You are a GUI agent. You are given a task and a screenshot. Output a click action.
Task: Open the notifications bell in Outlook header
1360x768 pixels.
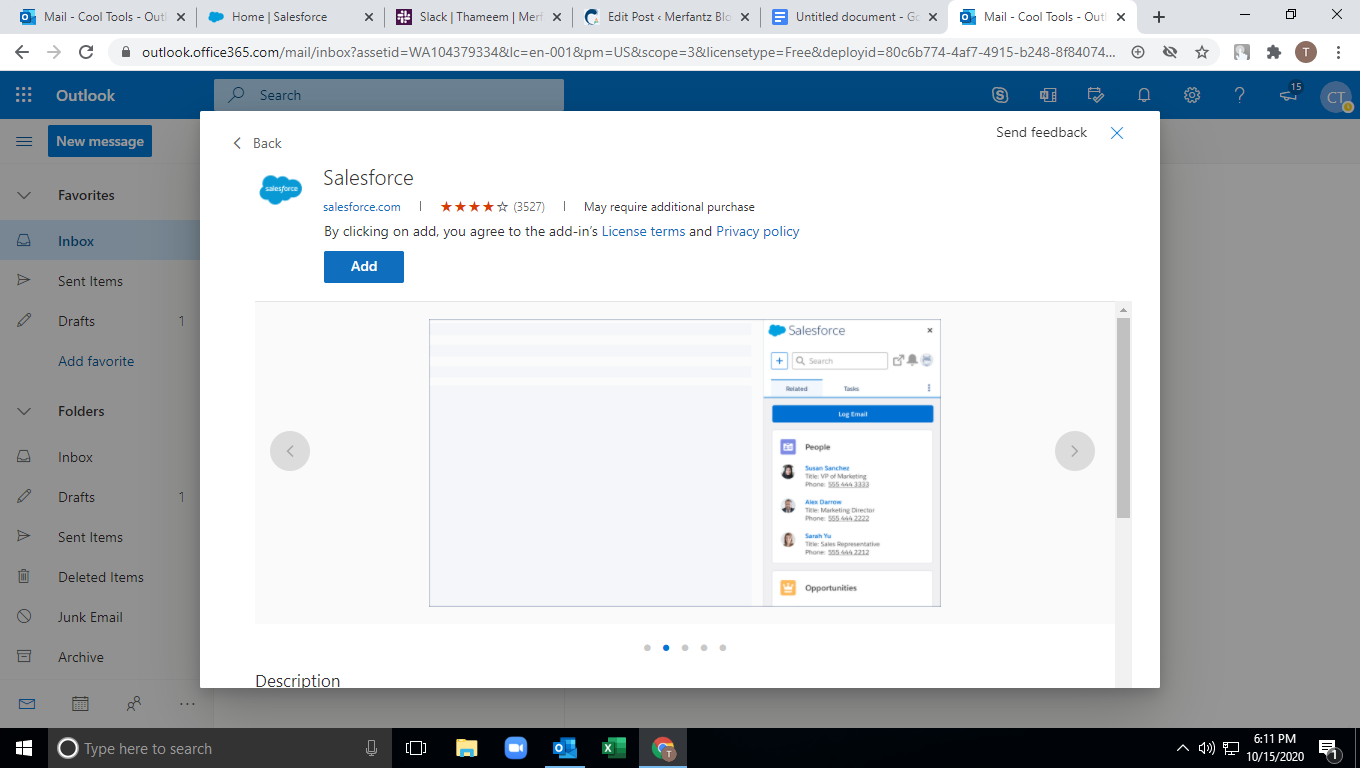[x=1144, y=95]
